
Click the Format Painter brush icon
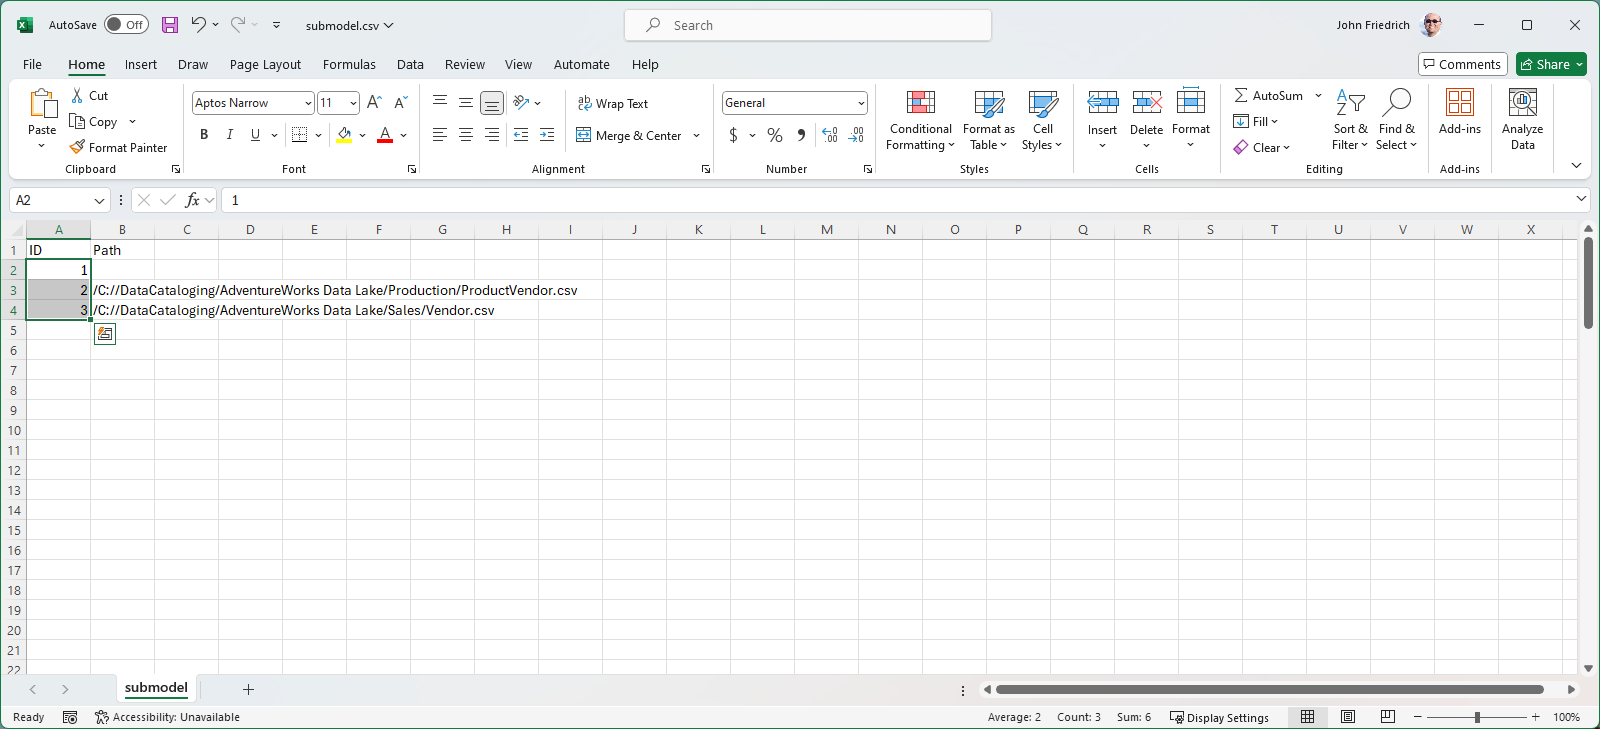(78, 147)
